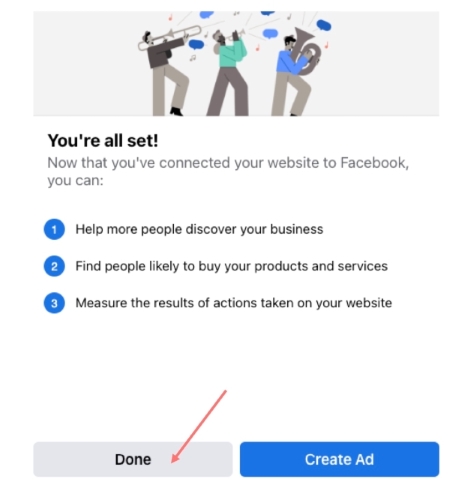Click "Help more people discover your business" text
The width and height of the screenshot is (450, 485).
pos(199,229)
